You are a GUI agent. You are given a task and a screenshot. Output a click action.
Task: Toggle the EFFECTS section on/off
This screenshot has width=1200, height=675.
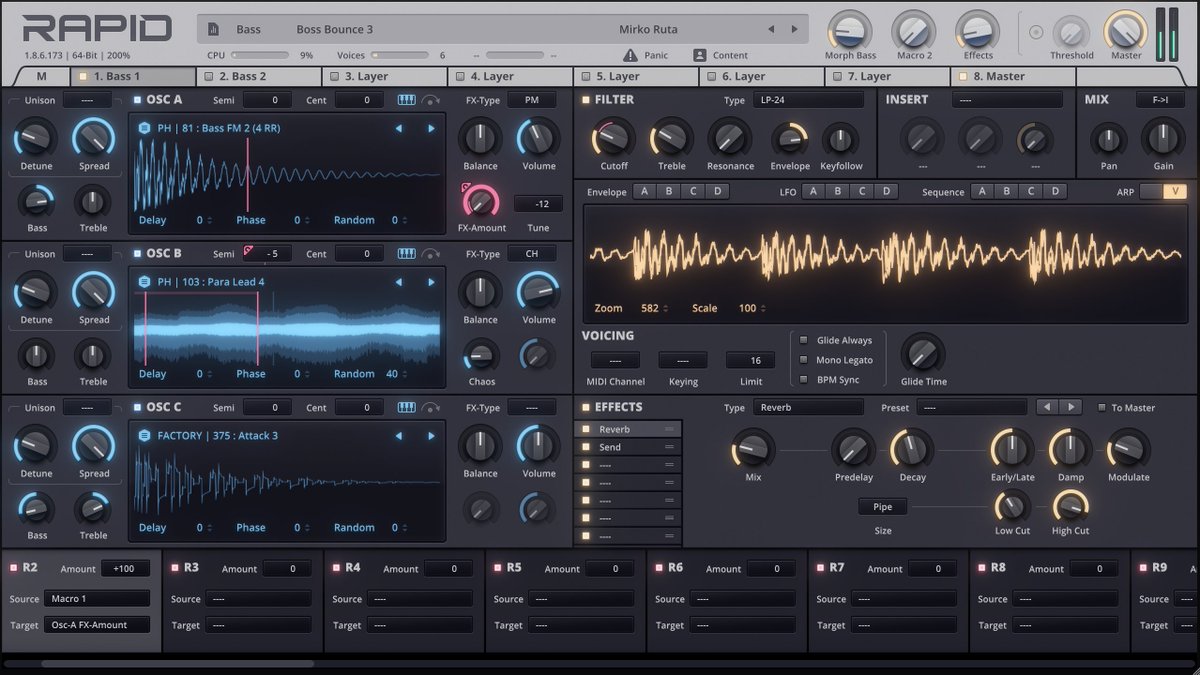pos(587,408)
